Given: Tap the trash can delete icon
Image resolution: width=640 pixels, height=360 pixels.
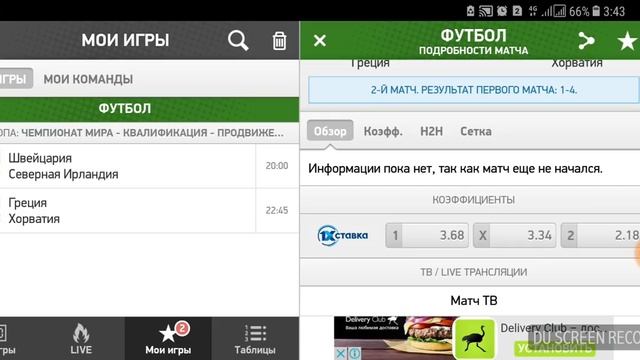Looking at the screenshot, I should [279, 41].
